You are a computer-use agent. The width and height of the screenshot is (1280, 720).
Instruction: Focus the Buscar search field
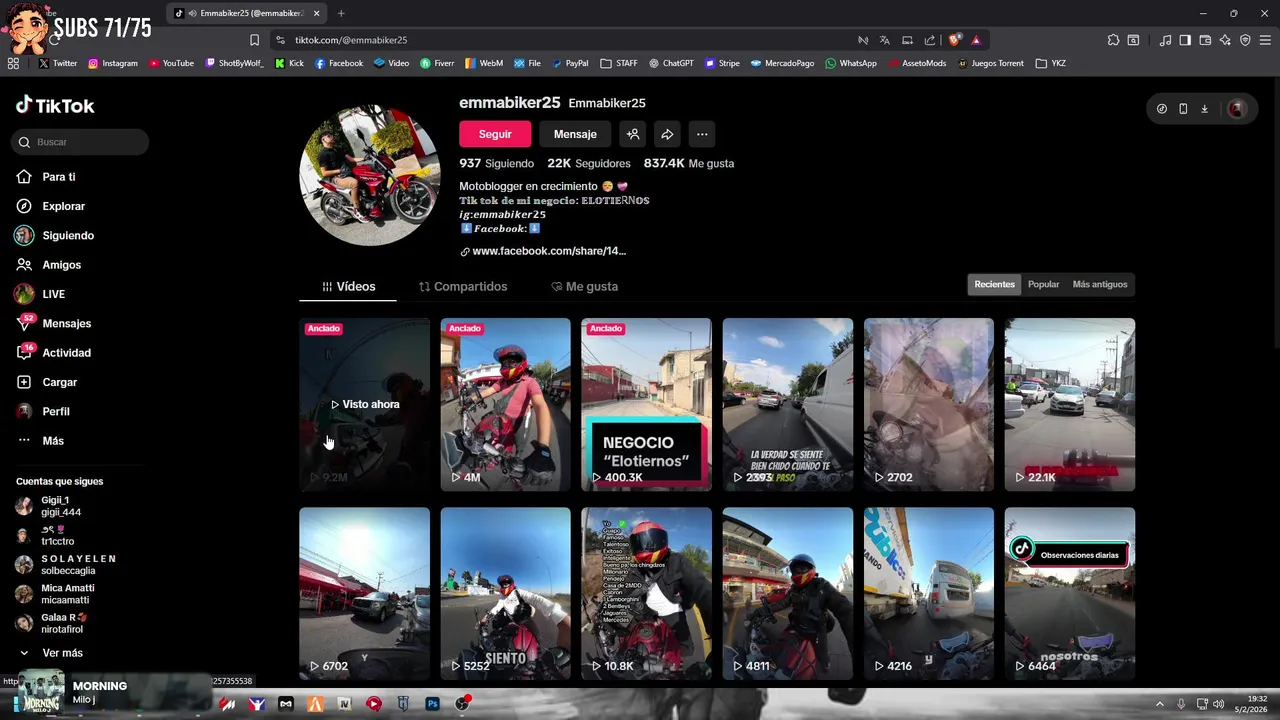[x=80, y=142]
